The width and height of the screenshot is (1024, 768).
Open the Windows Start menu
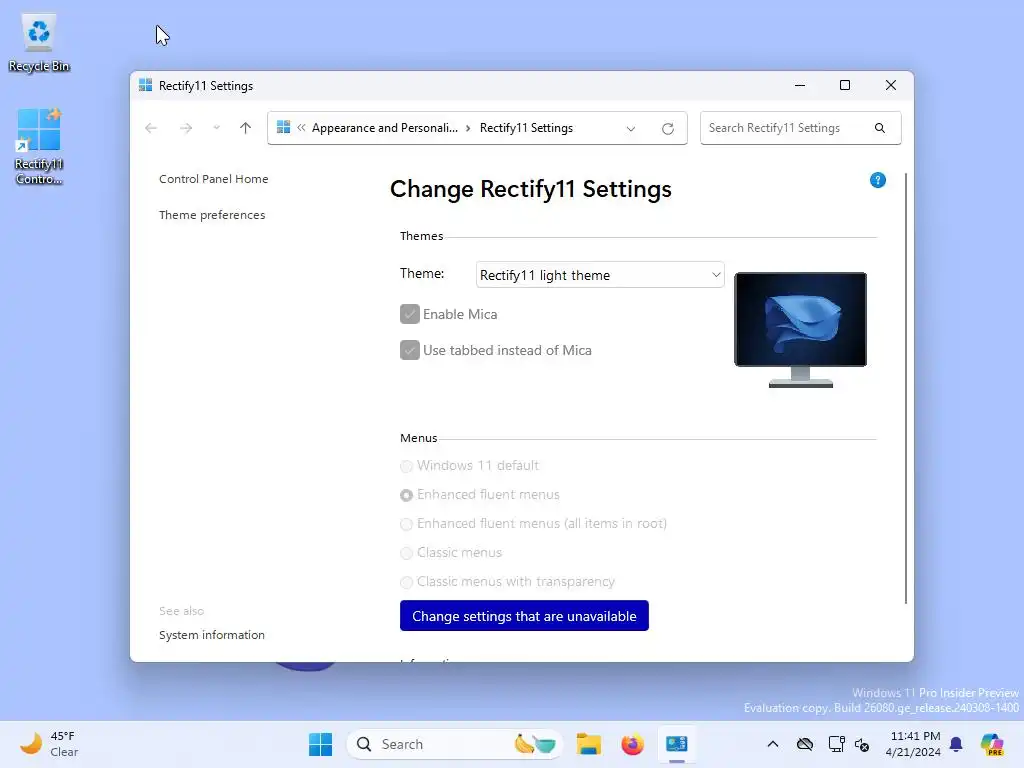[320, 744]
